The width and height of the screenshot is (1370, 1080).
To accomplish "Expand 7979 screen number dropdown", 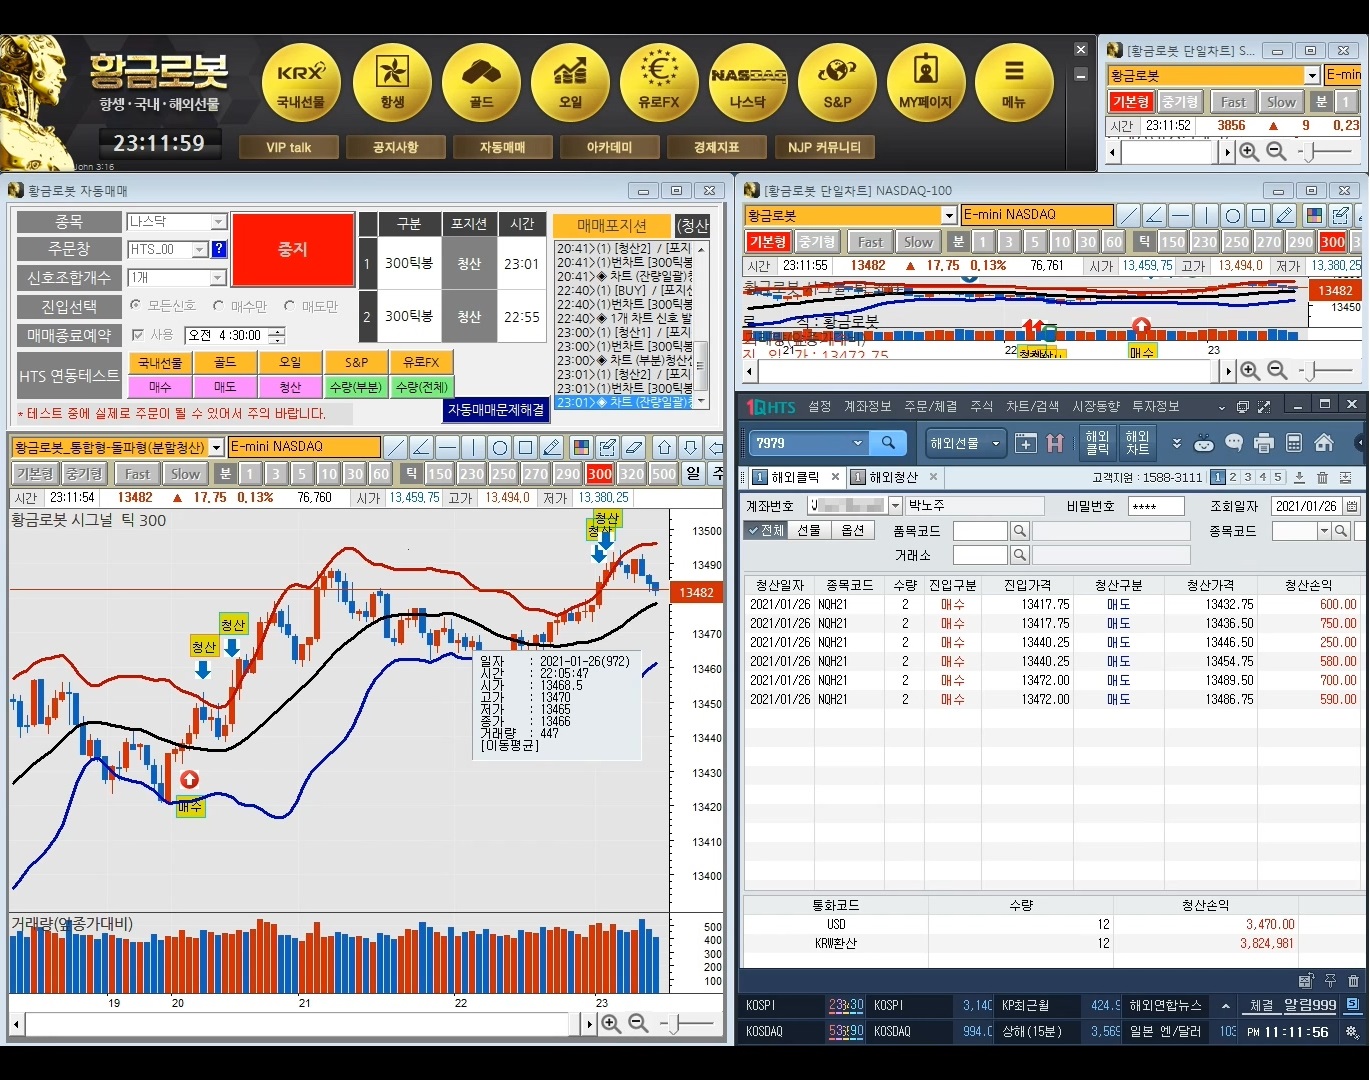I will click(x=857, y=443).
